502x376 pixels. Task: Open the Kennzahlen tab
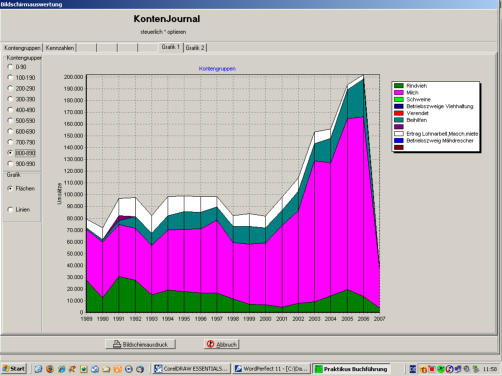click(60, 48)
